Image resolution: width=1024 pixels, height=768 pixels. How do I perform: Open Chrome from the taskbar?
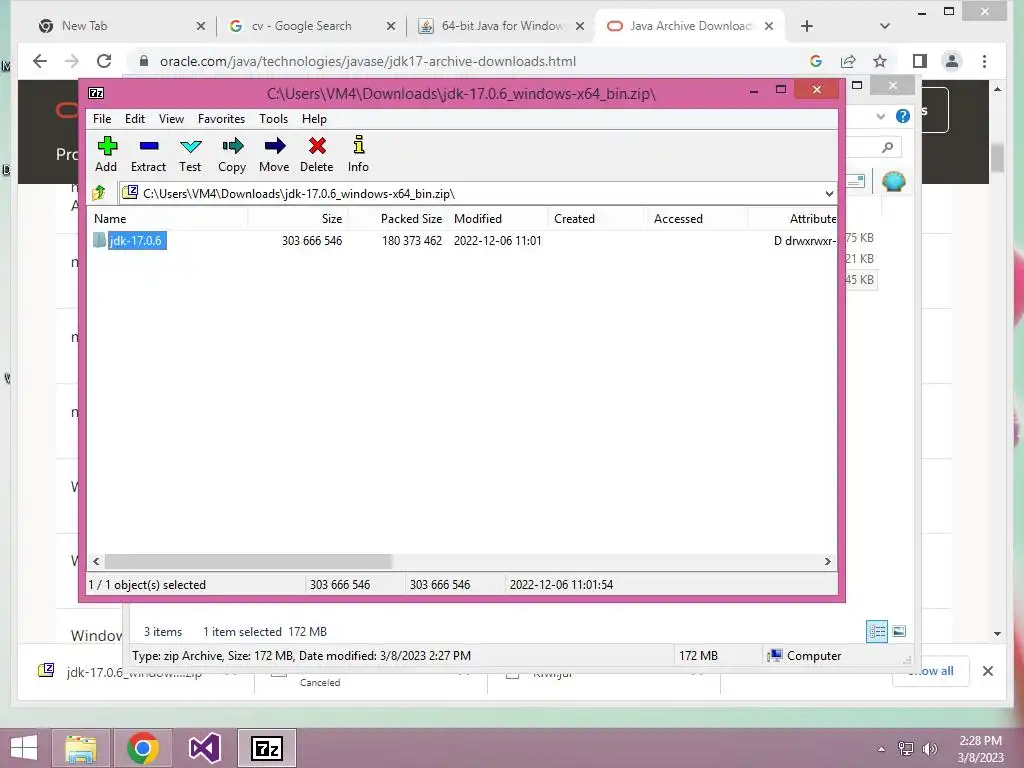[x=143, y=748]
